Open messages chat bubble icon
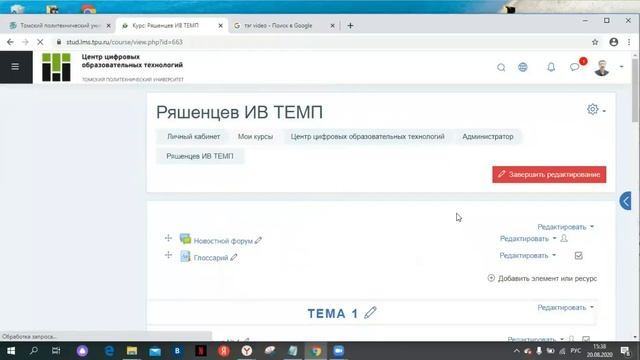 pos(575,67)
